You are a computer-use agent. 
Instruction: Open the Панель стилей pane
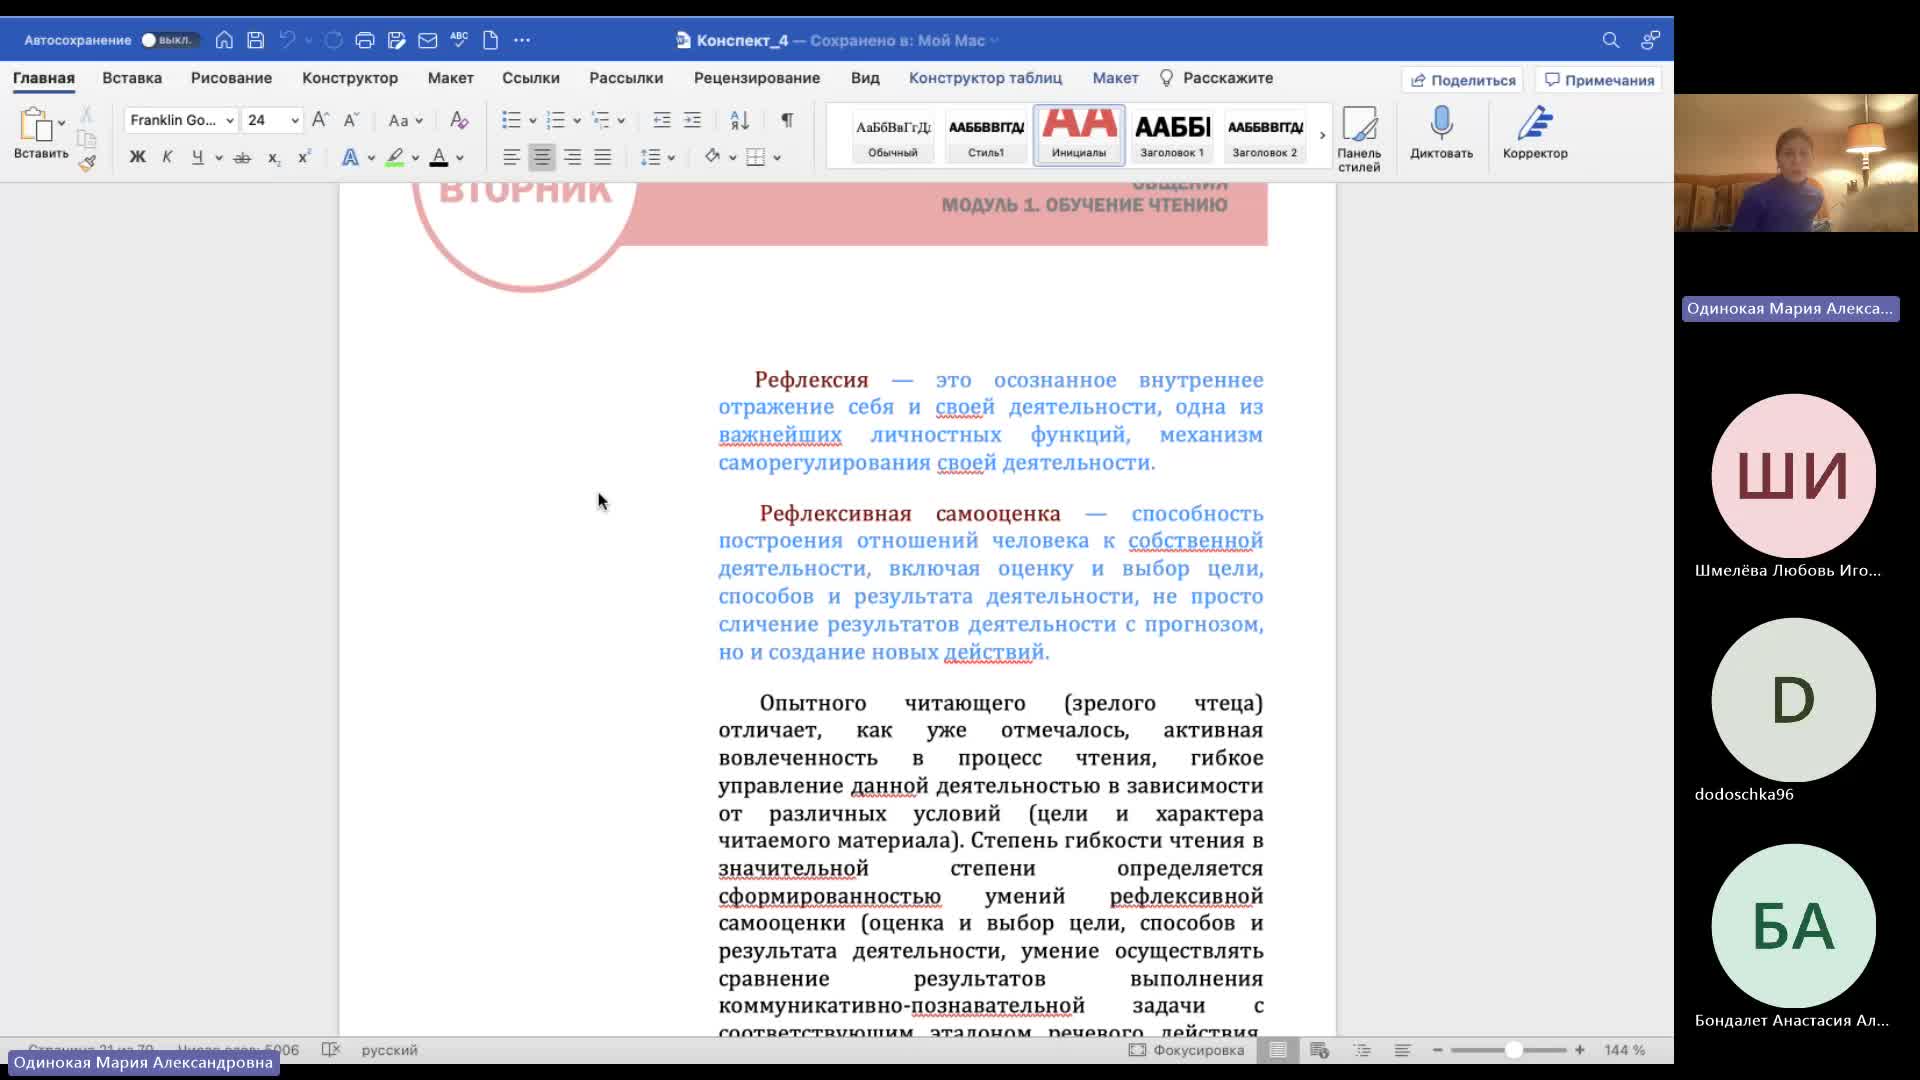1359,139
